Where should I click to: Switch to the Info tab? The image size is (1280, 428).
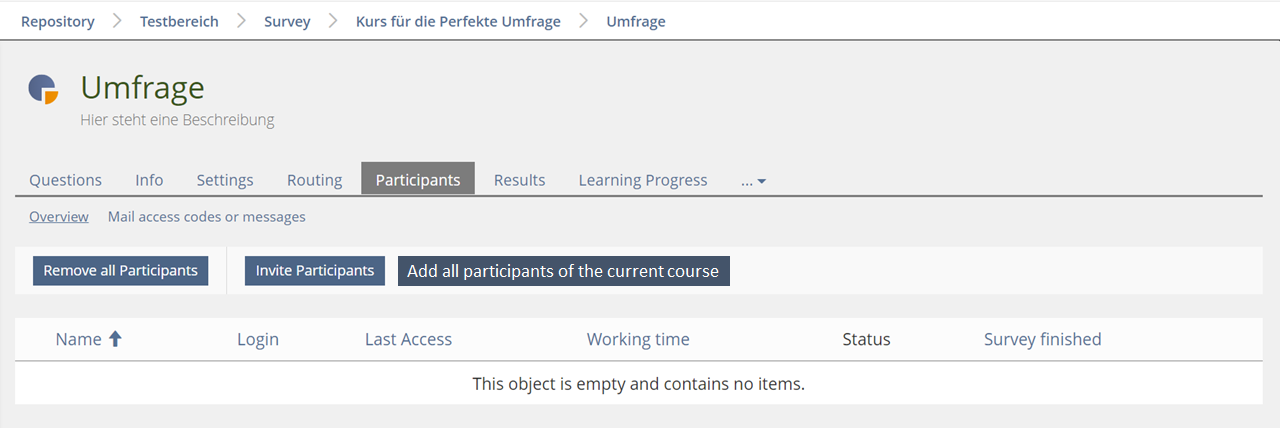pos(149,180)
